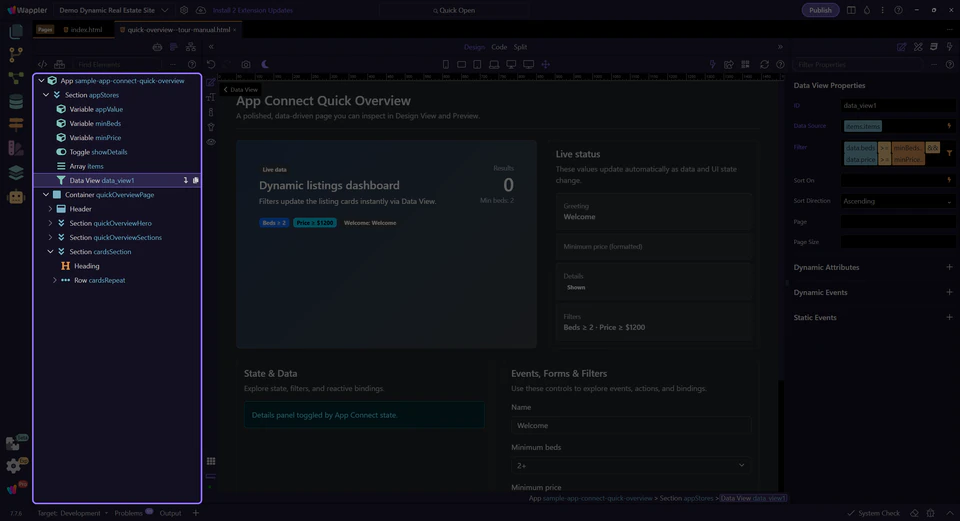Screen dimensions: 960x521
Task: Click the undo arrow in the design toolbar
Action: (x=211, y=64)
